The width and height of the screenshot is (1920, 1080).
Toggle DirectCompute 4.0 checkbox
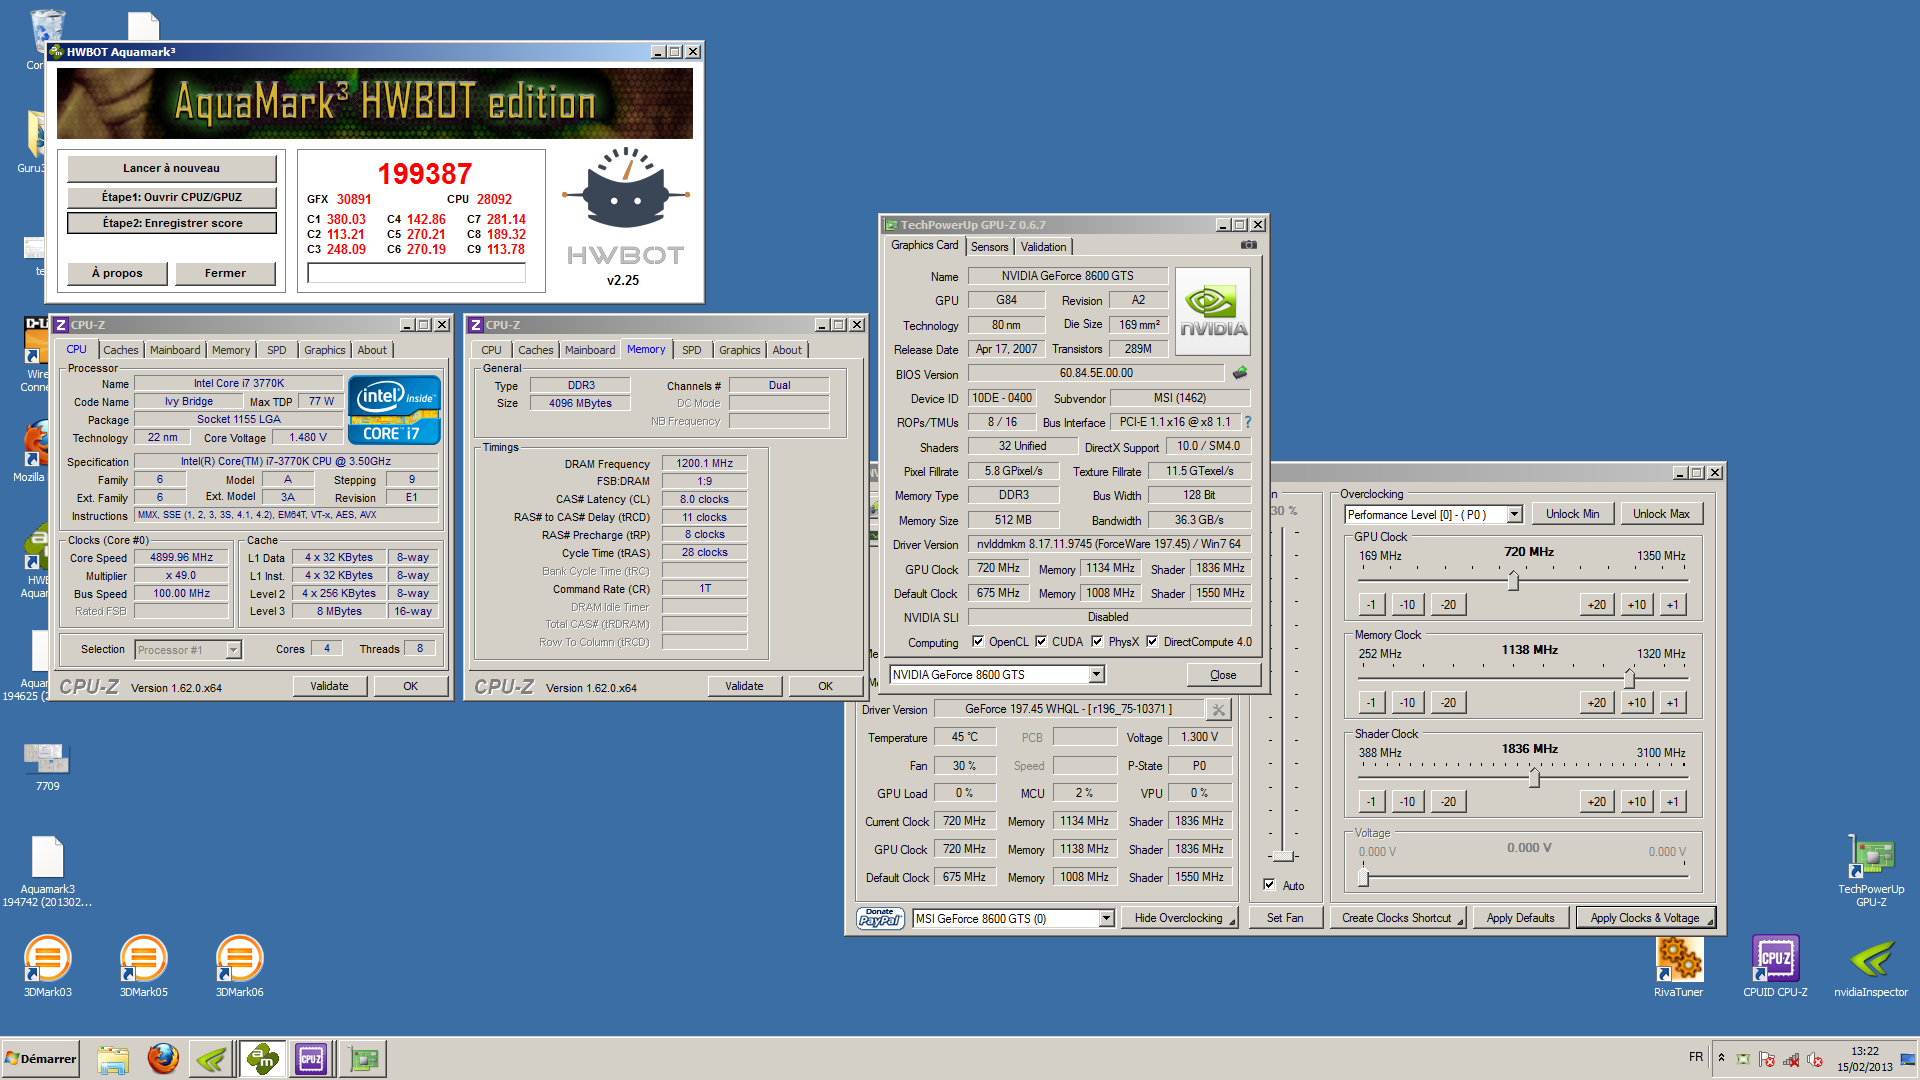click(1152, 642)
